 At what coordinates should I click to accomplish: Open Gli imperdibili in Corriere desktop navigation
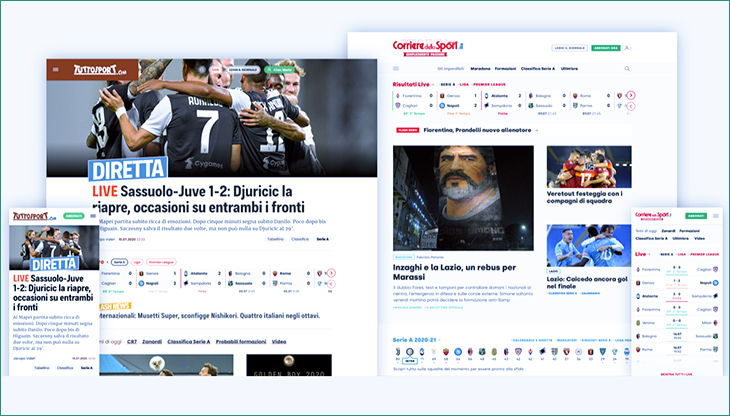[x=450, y=68]
